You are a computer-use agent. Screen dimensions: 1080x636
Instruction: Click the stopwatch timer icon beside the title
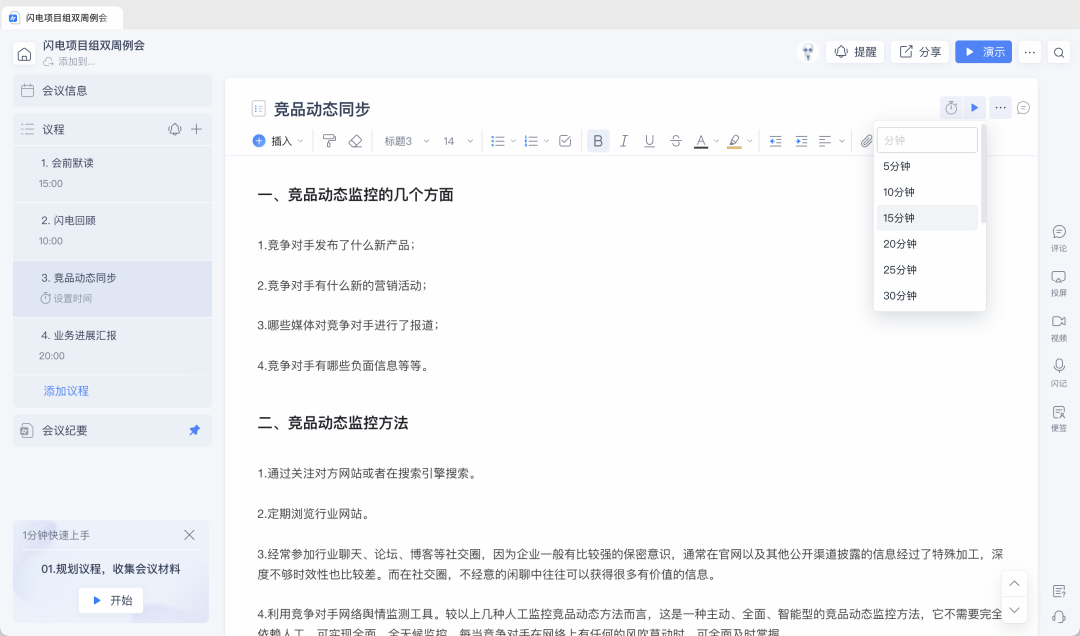point(951,108)
